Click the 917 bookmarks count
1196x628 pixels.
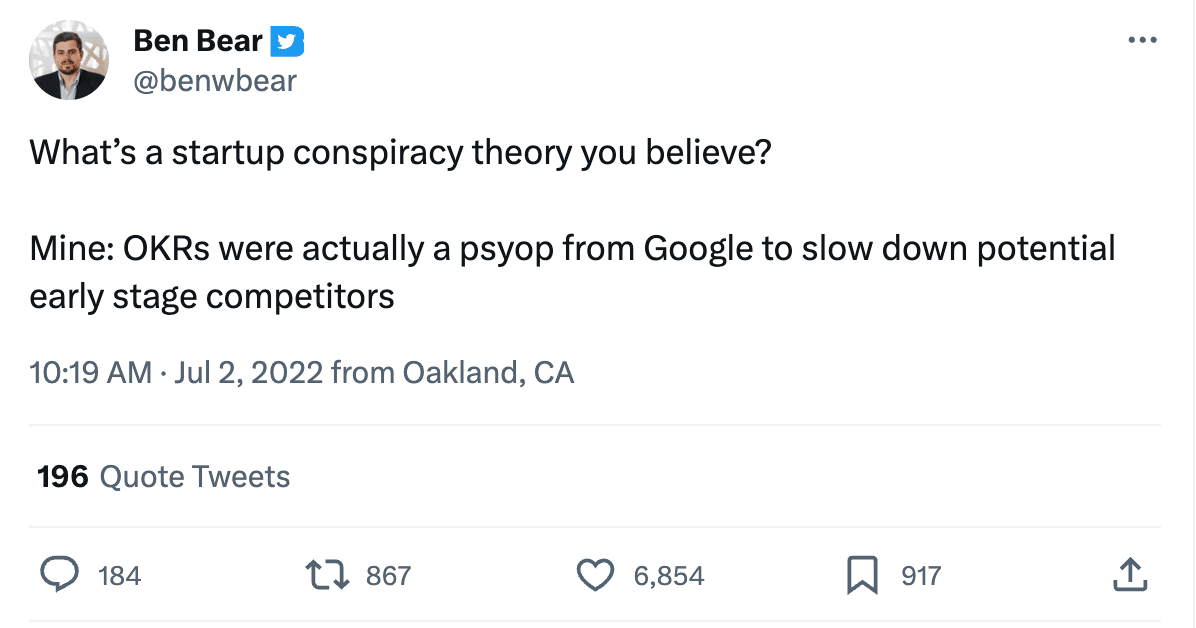(x=921, y=575)
